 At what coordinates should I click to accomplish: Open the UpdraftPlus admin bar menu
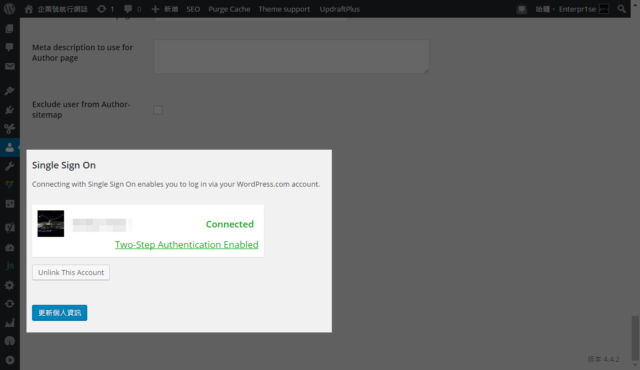[340, 9]
